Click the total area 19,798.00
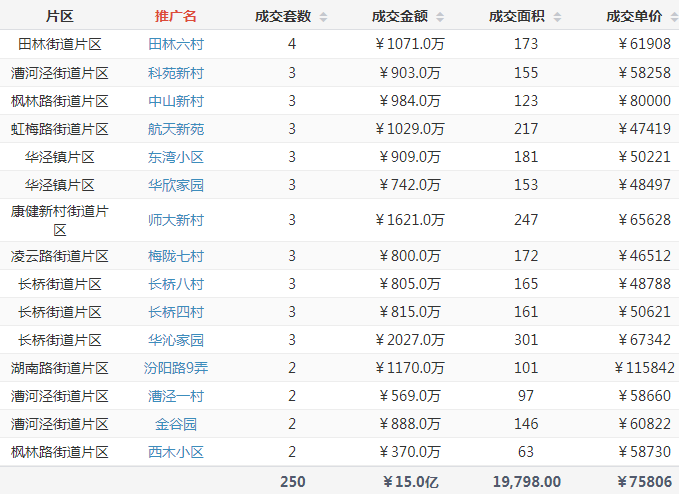 [x=527, y=482]
